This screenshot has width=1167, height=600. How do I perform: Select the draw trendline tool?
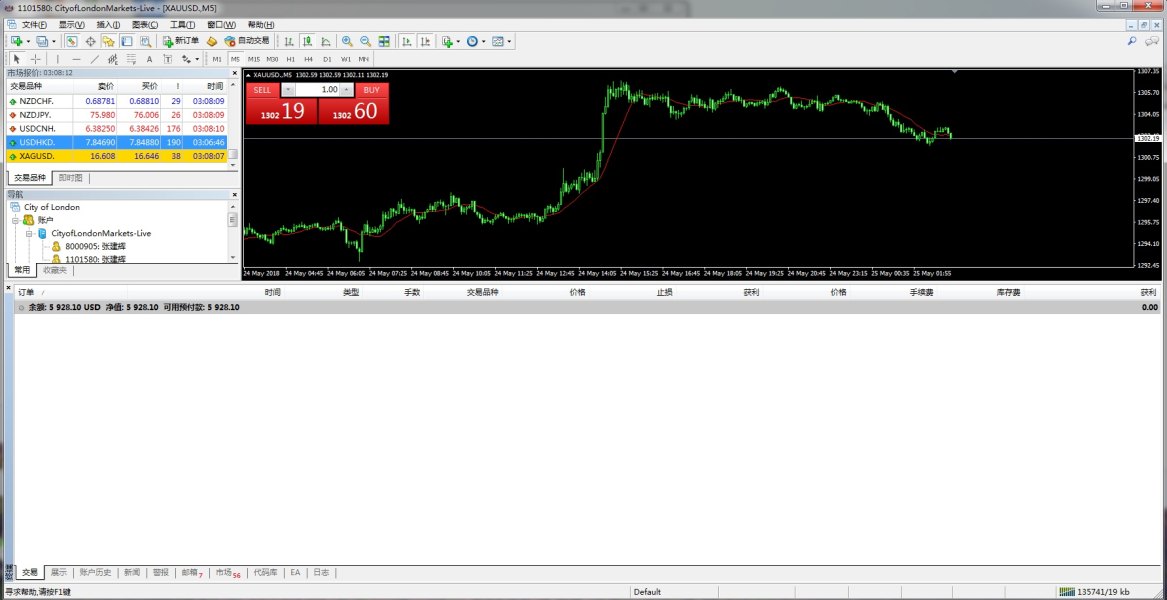pyautogui.click(x=95, y=59)
